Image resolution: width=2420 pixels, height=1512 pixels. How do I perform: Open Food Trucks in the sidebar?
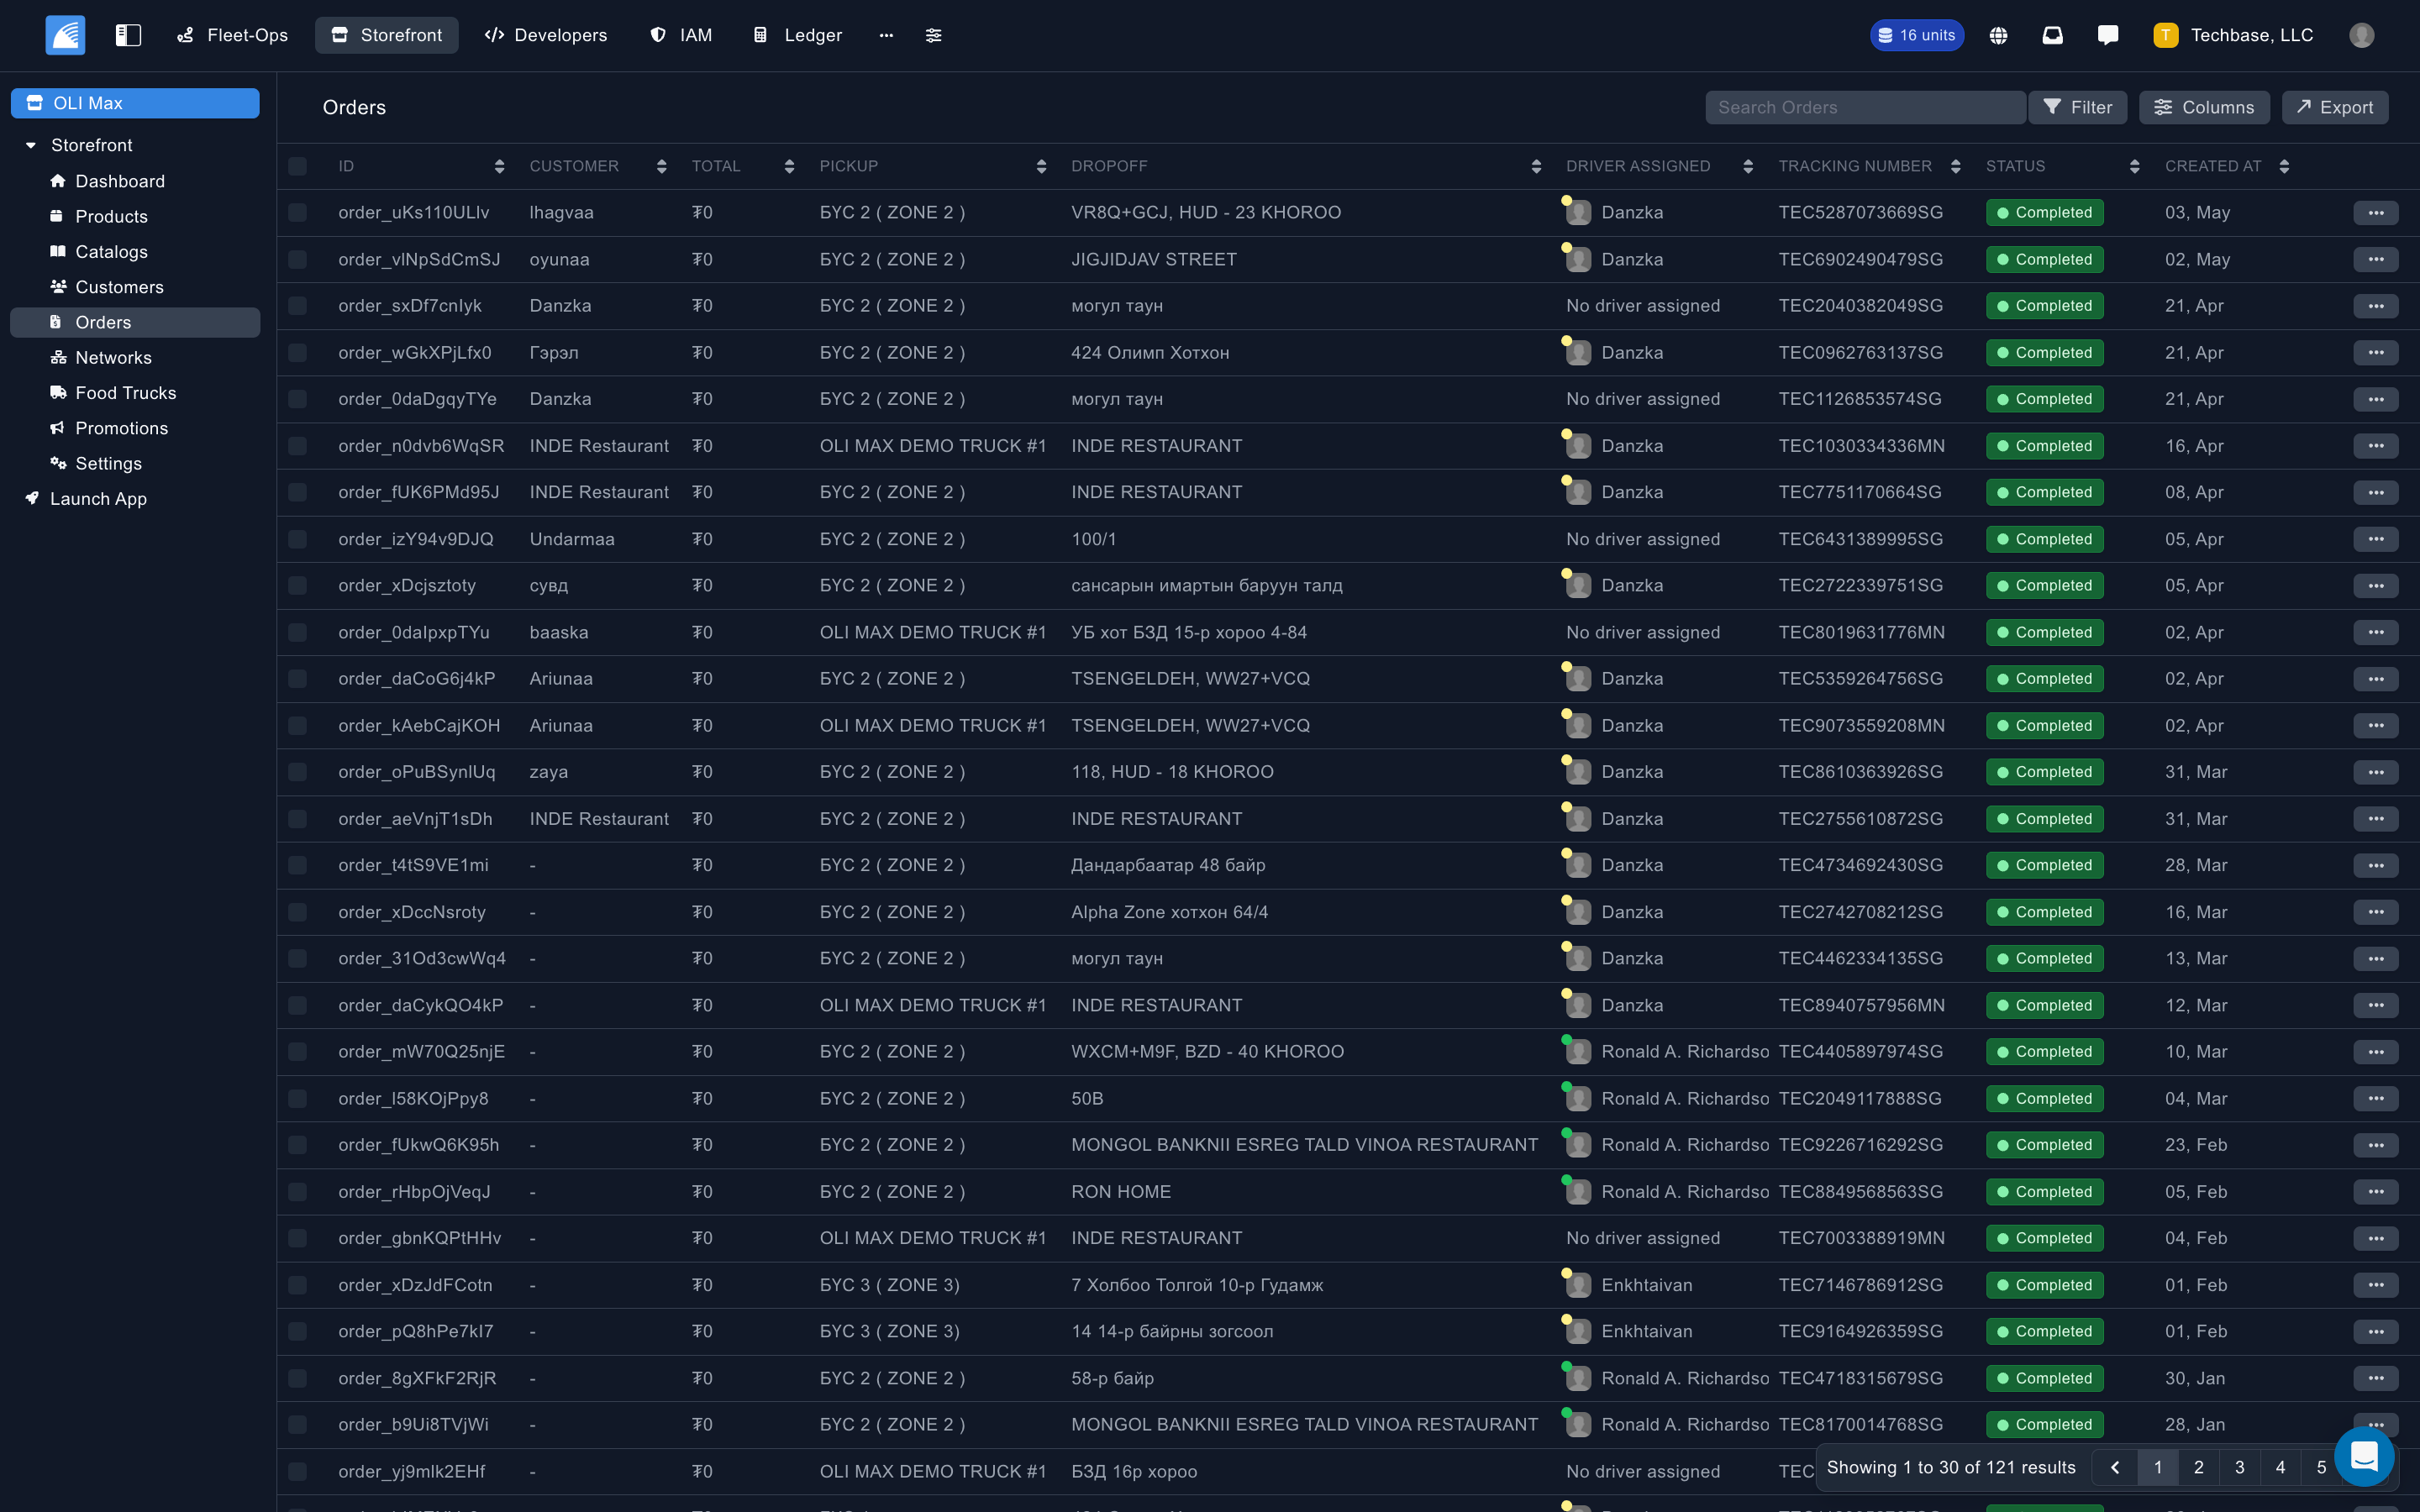(125, 393)
